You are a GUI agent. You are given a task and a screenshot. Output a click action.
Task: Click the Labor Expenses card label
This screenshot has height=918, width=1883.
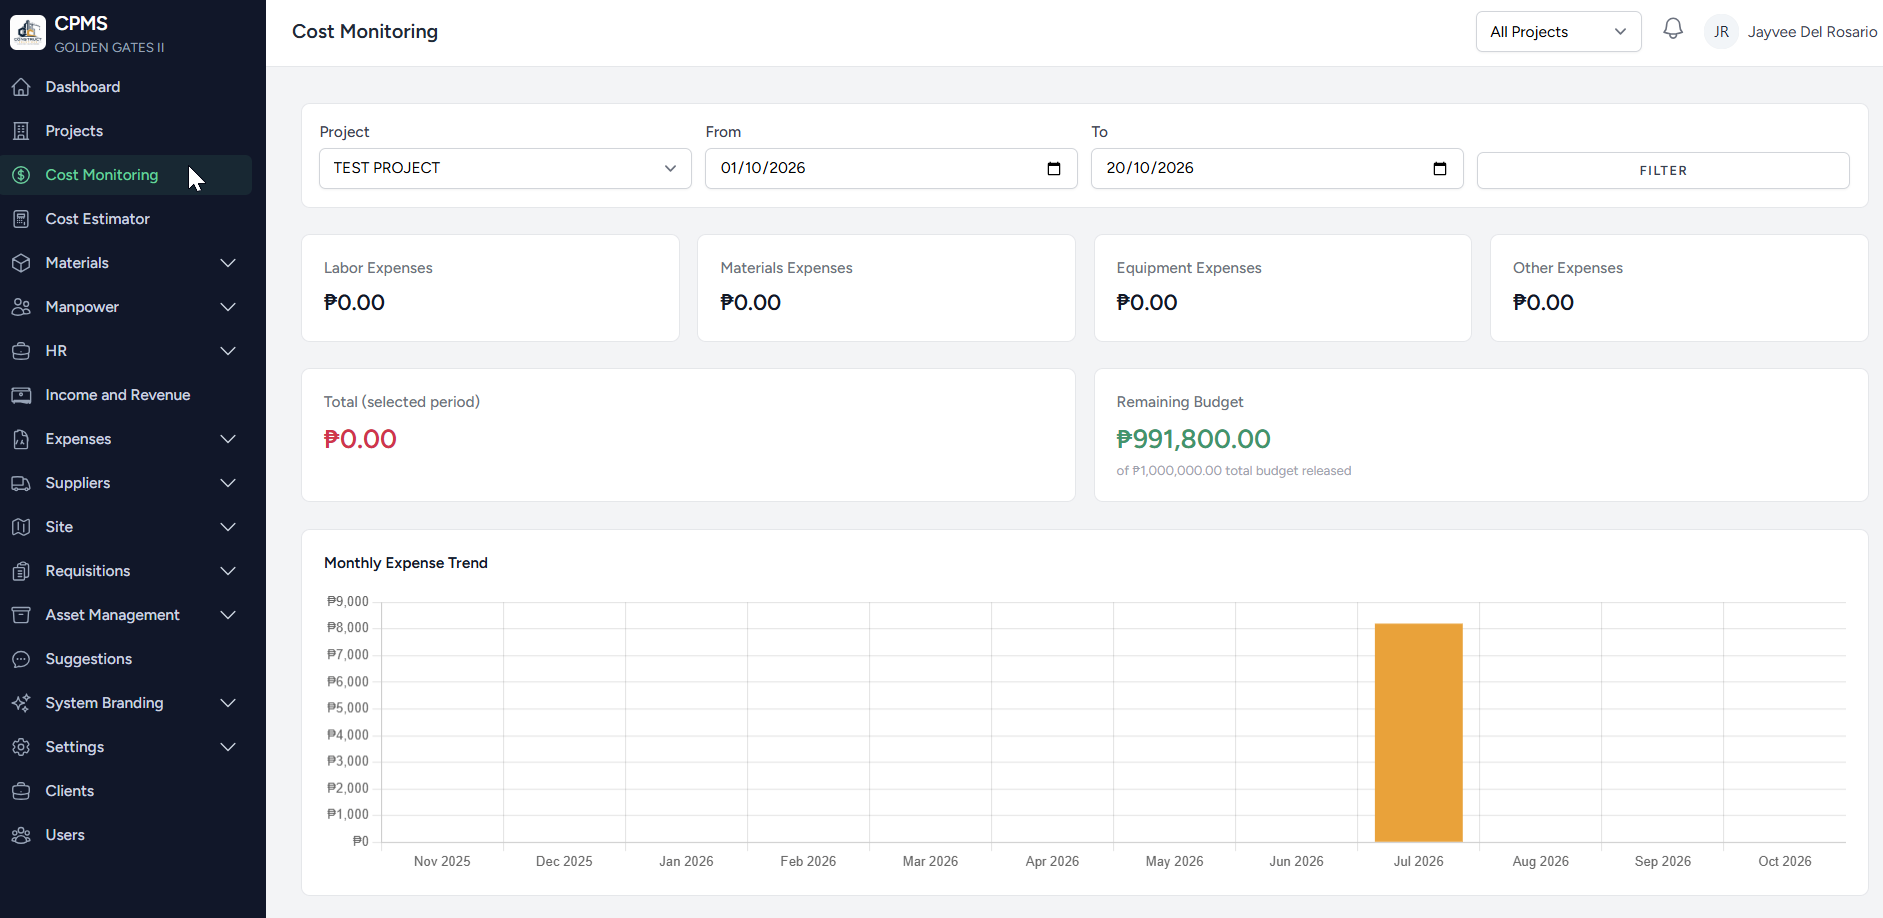[x=378, y=268]
